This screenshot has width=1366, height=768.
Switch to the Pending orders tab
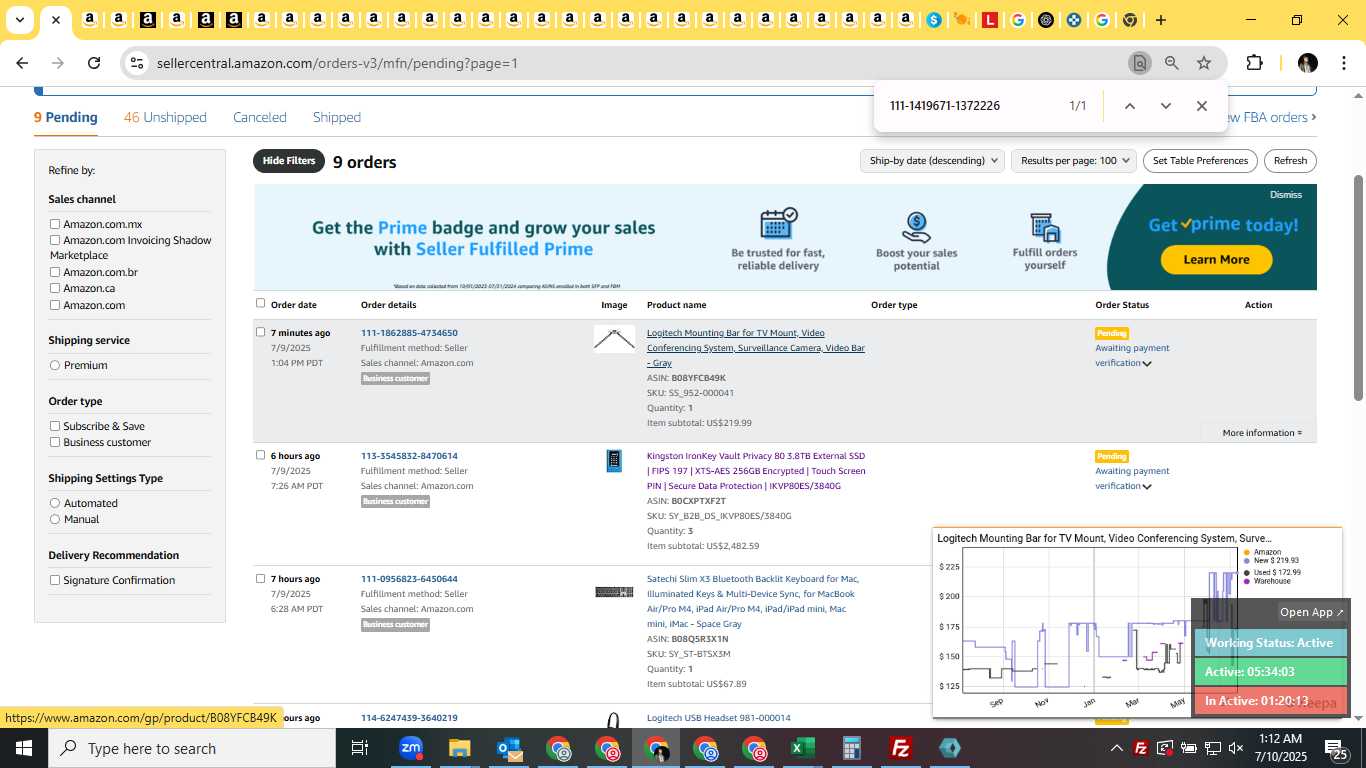[x=66, y=117]
